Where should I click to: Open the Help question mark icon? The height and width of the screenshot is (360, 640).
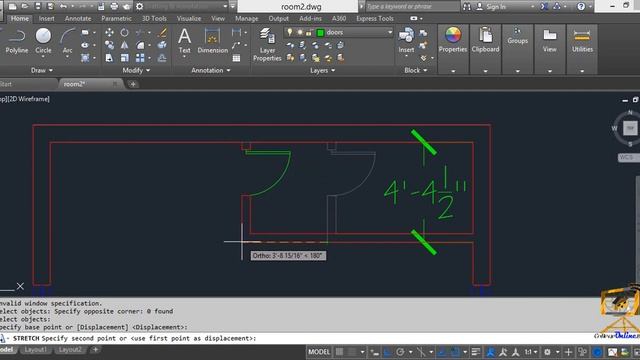pos(581,7)
